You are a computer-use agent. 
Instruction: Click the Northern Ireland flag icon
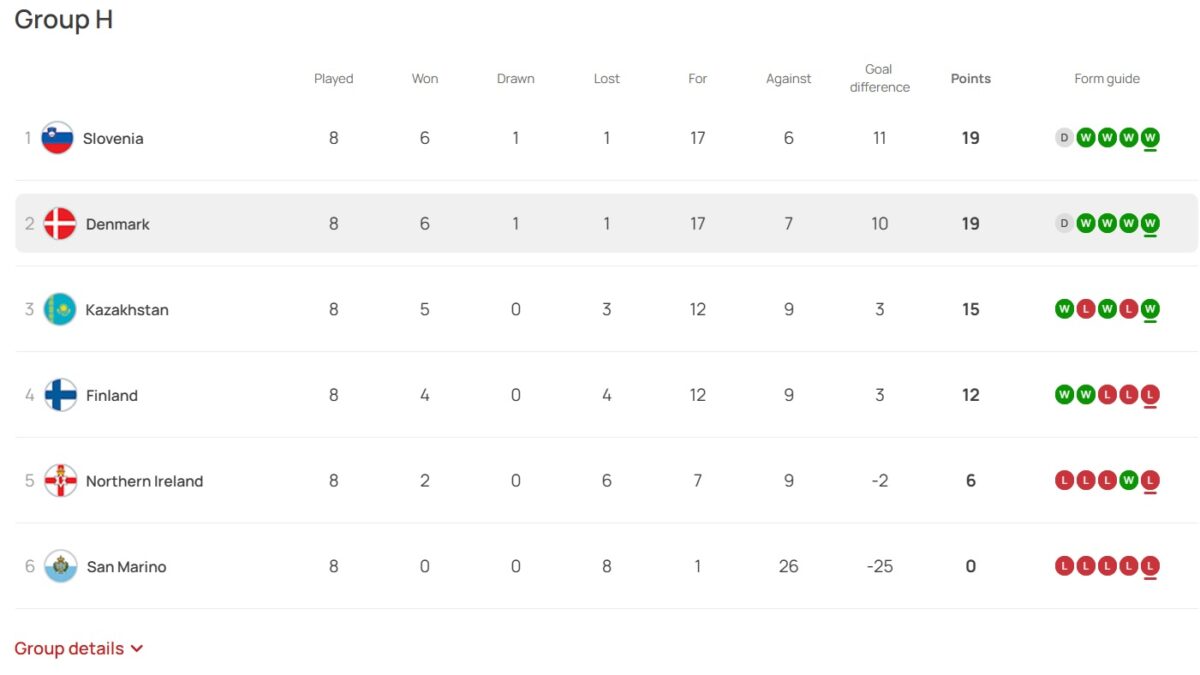(60, 481)
